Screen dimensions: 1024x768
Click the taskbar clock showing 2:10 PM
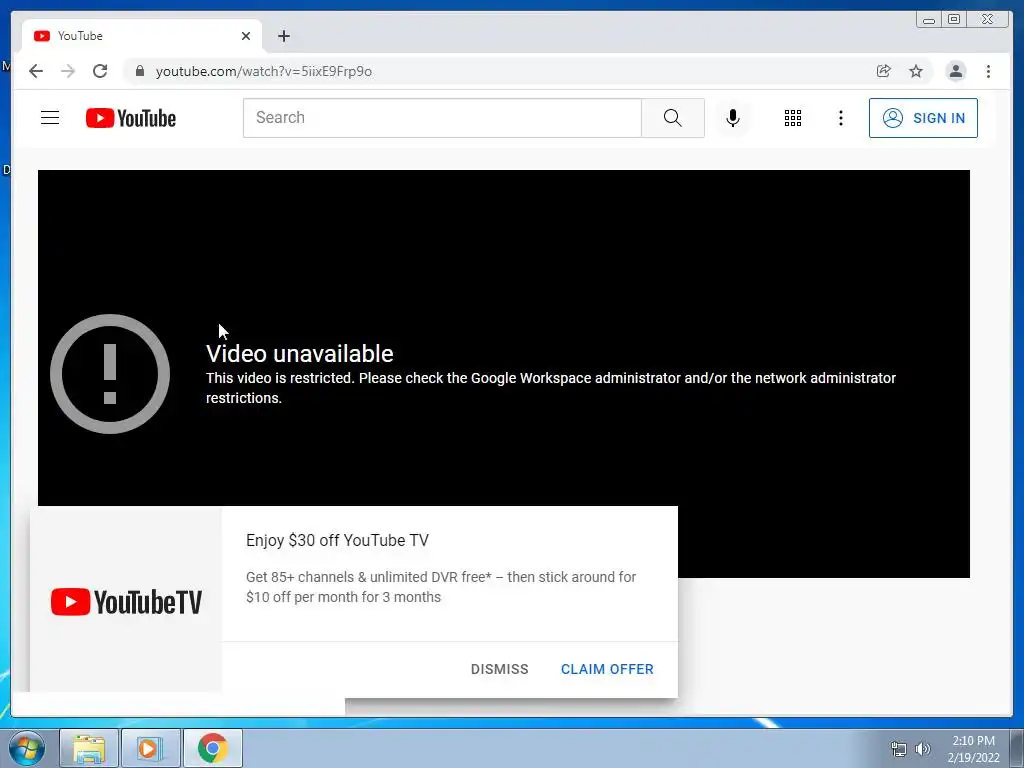click(973, 749)
